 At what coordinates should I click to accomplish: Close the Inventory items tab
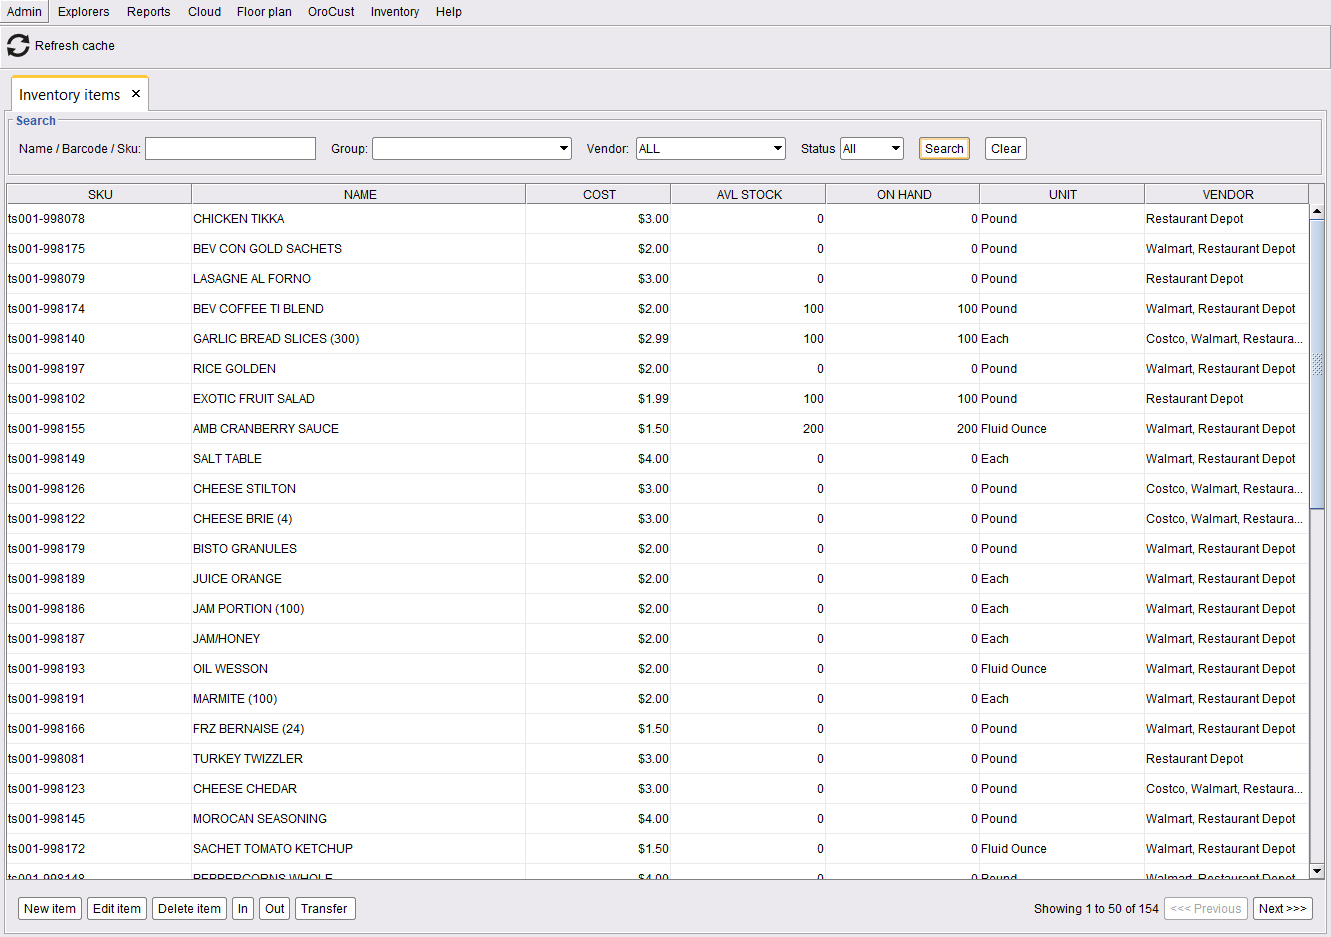click(136, 94)
